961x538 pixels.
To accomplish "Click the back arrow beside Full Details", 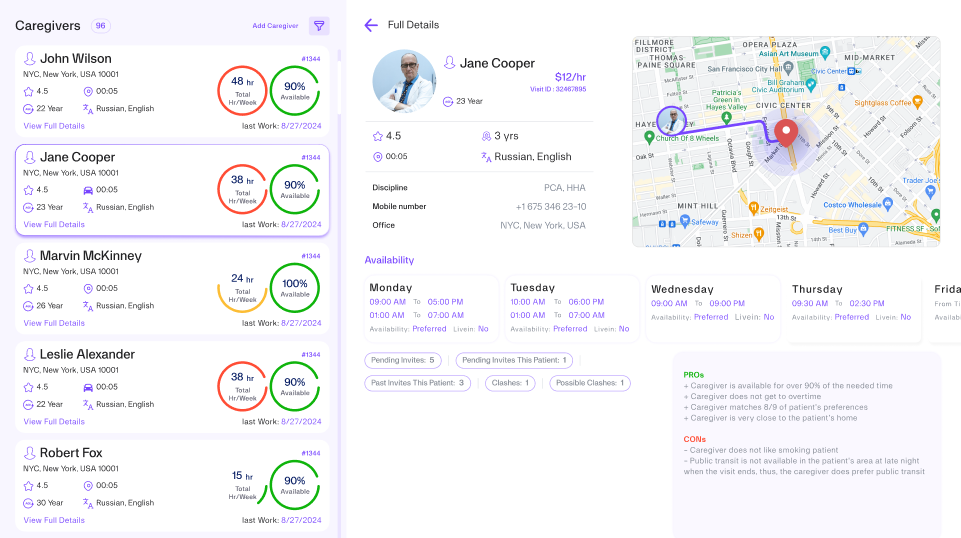I will [371, 25].
